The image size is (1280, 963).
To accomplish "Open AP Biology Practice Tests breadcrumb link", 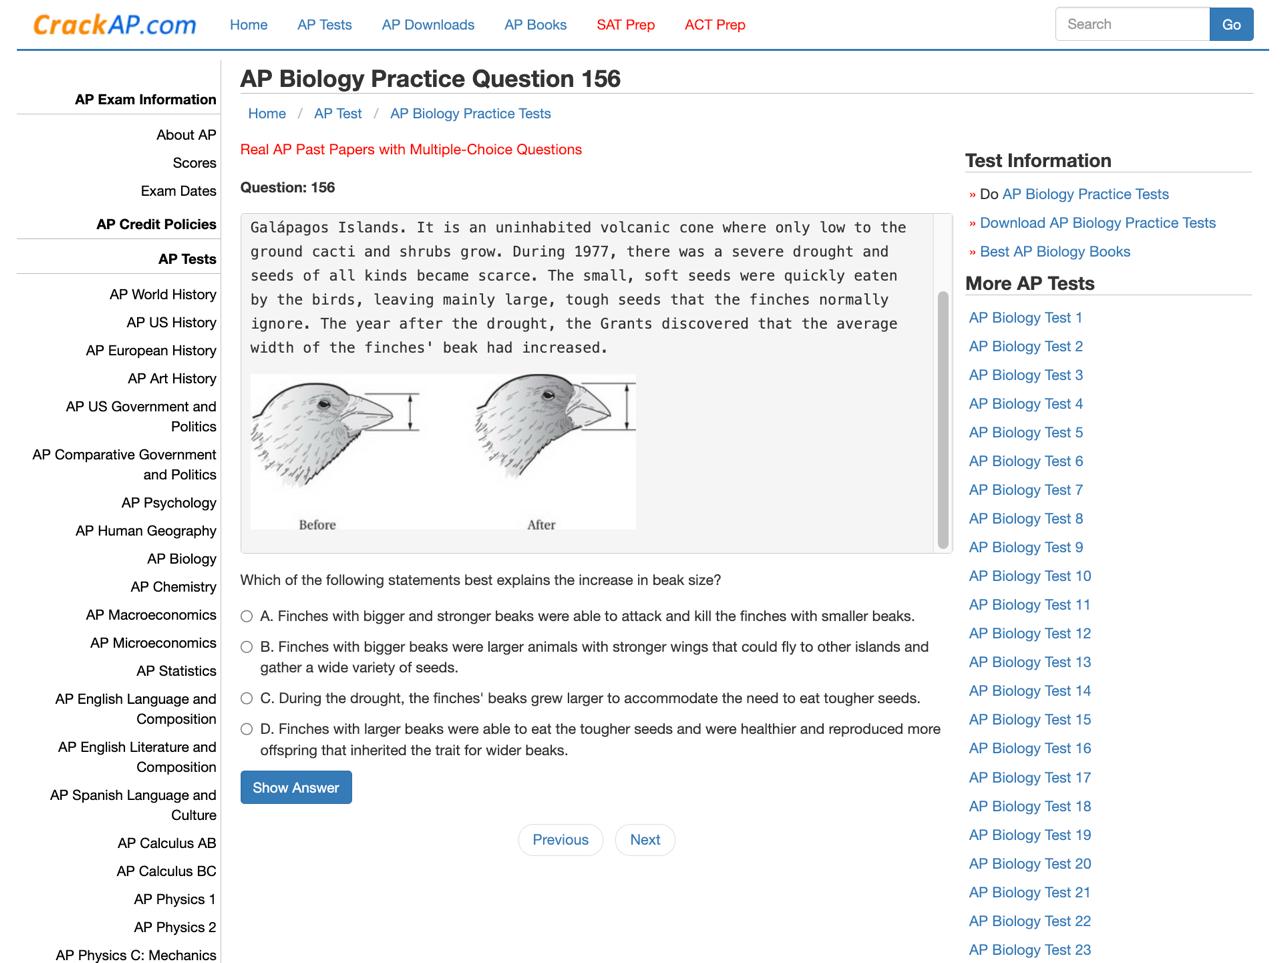I will [470, 113].
